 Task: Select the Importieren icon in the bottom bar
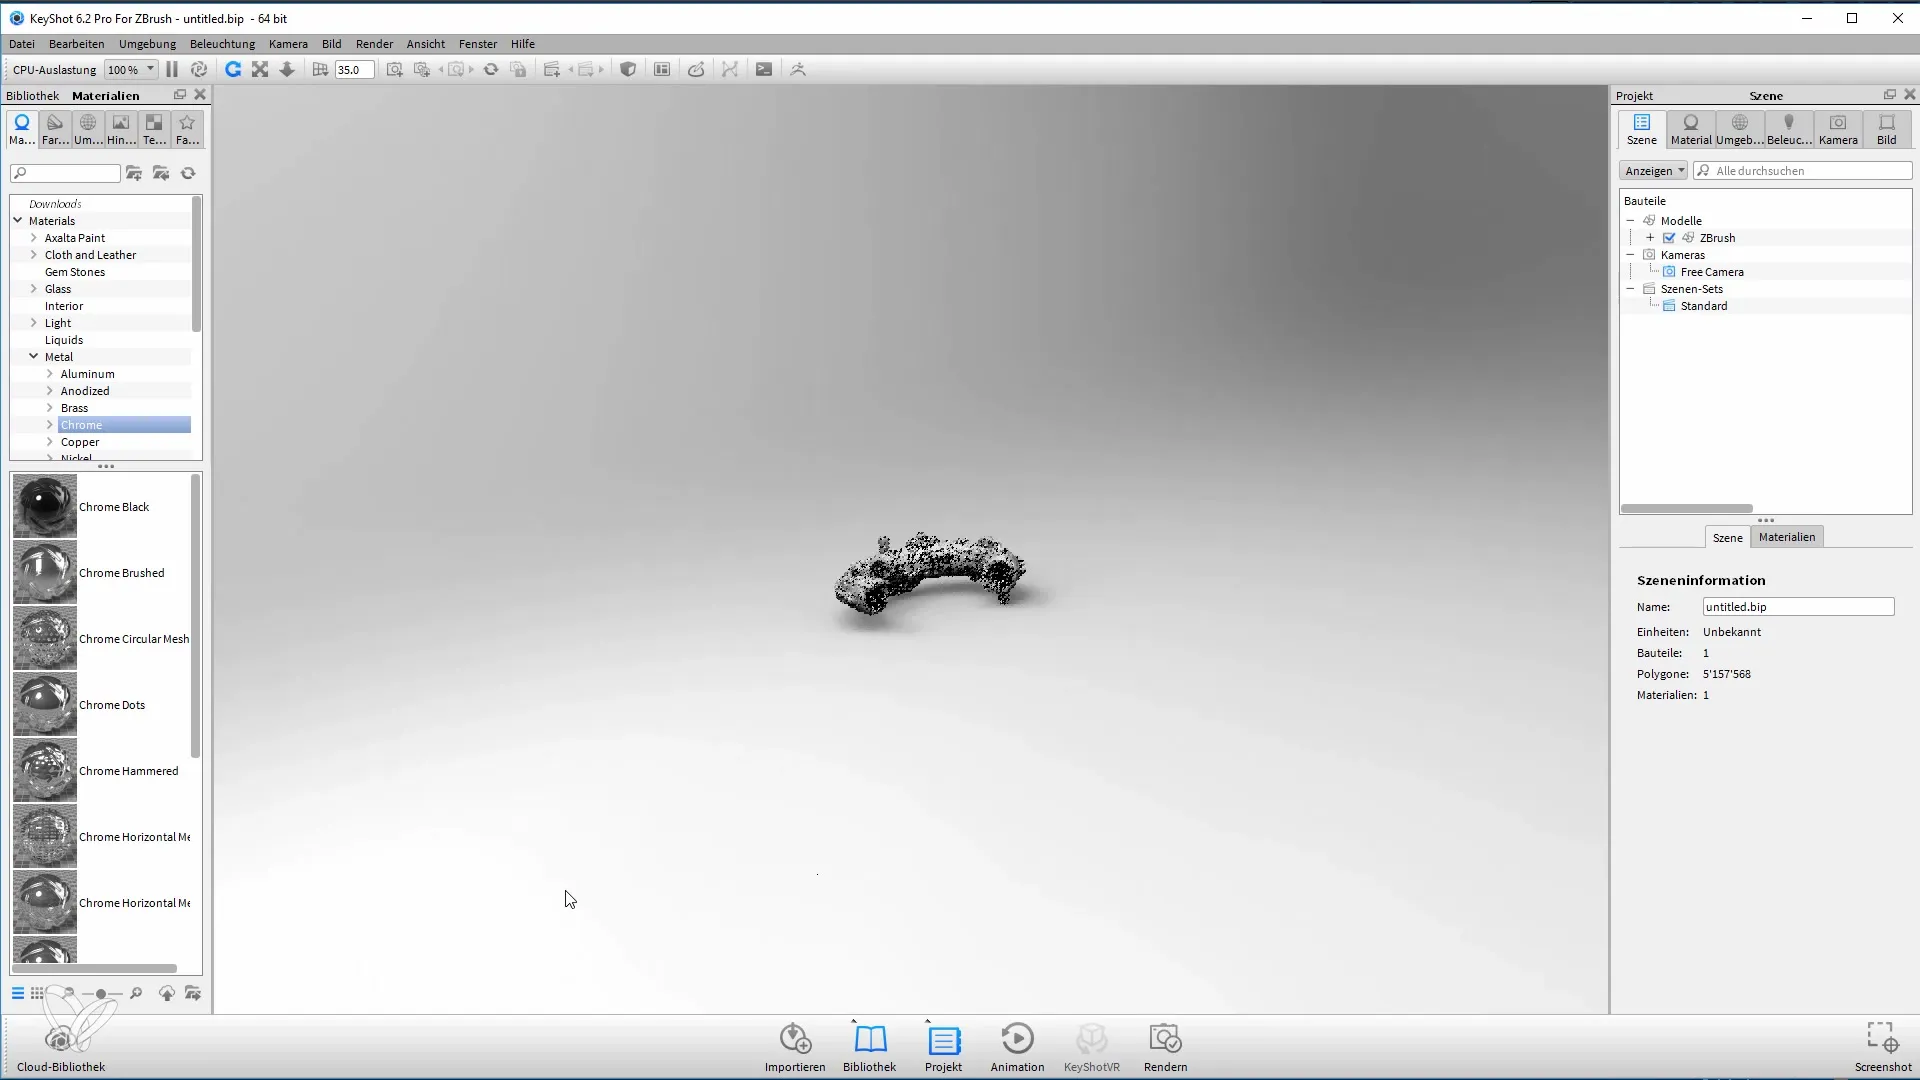(x=795, y=1042)
